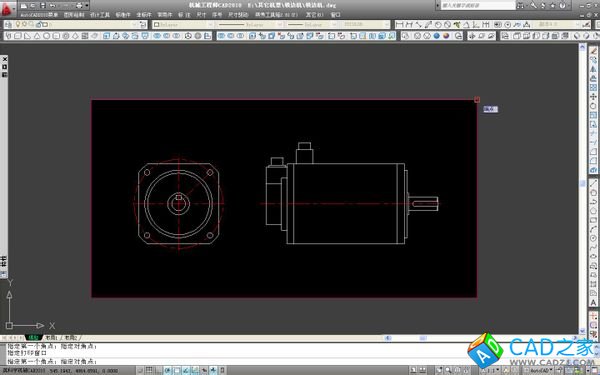Click the print icon in quick access bar
The height and width of the screenshot is (375, 600).
(79, 6)
